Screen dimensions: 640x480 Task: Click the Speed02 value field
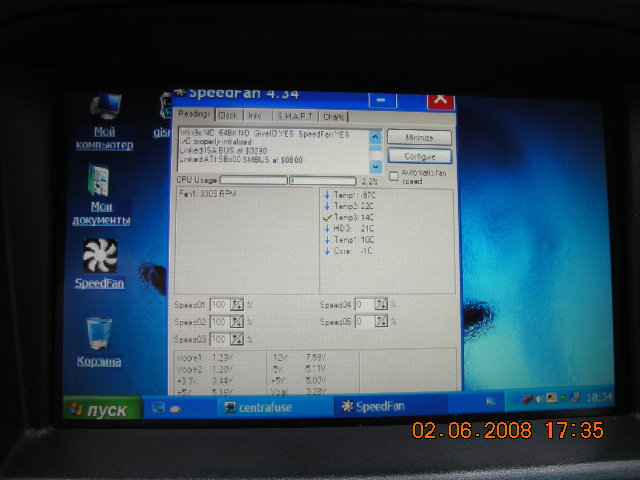pos(220,322)
